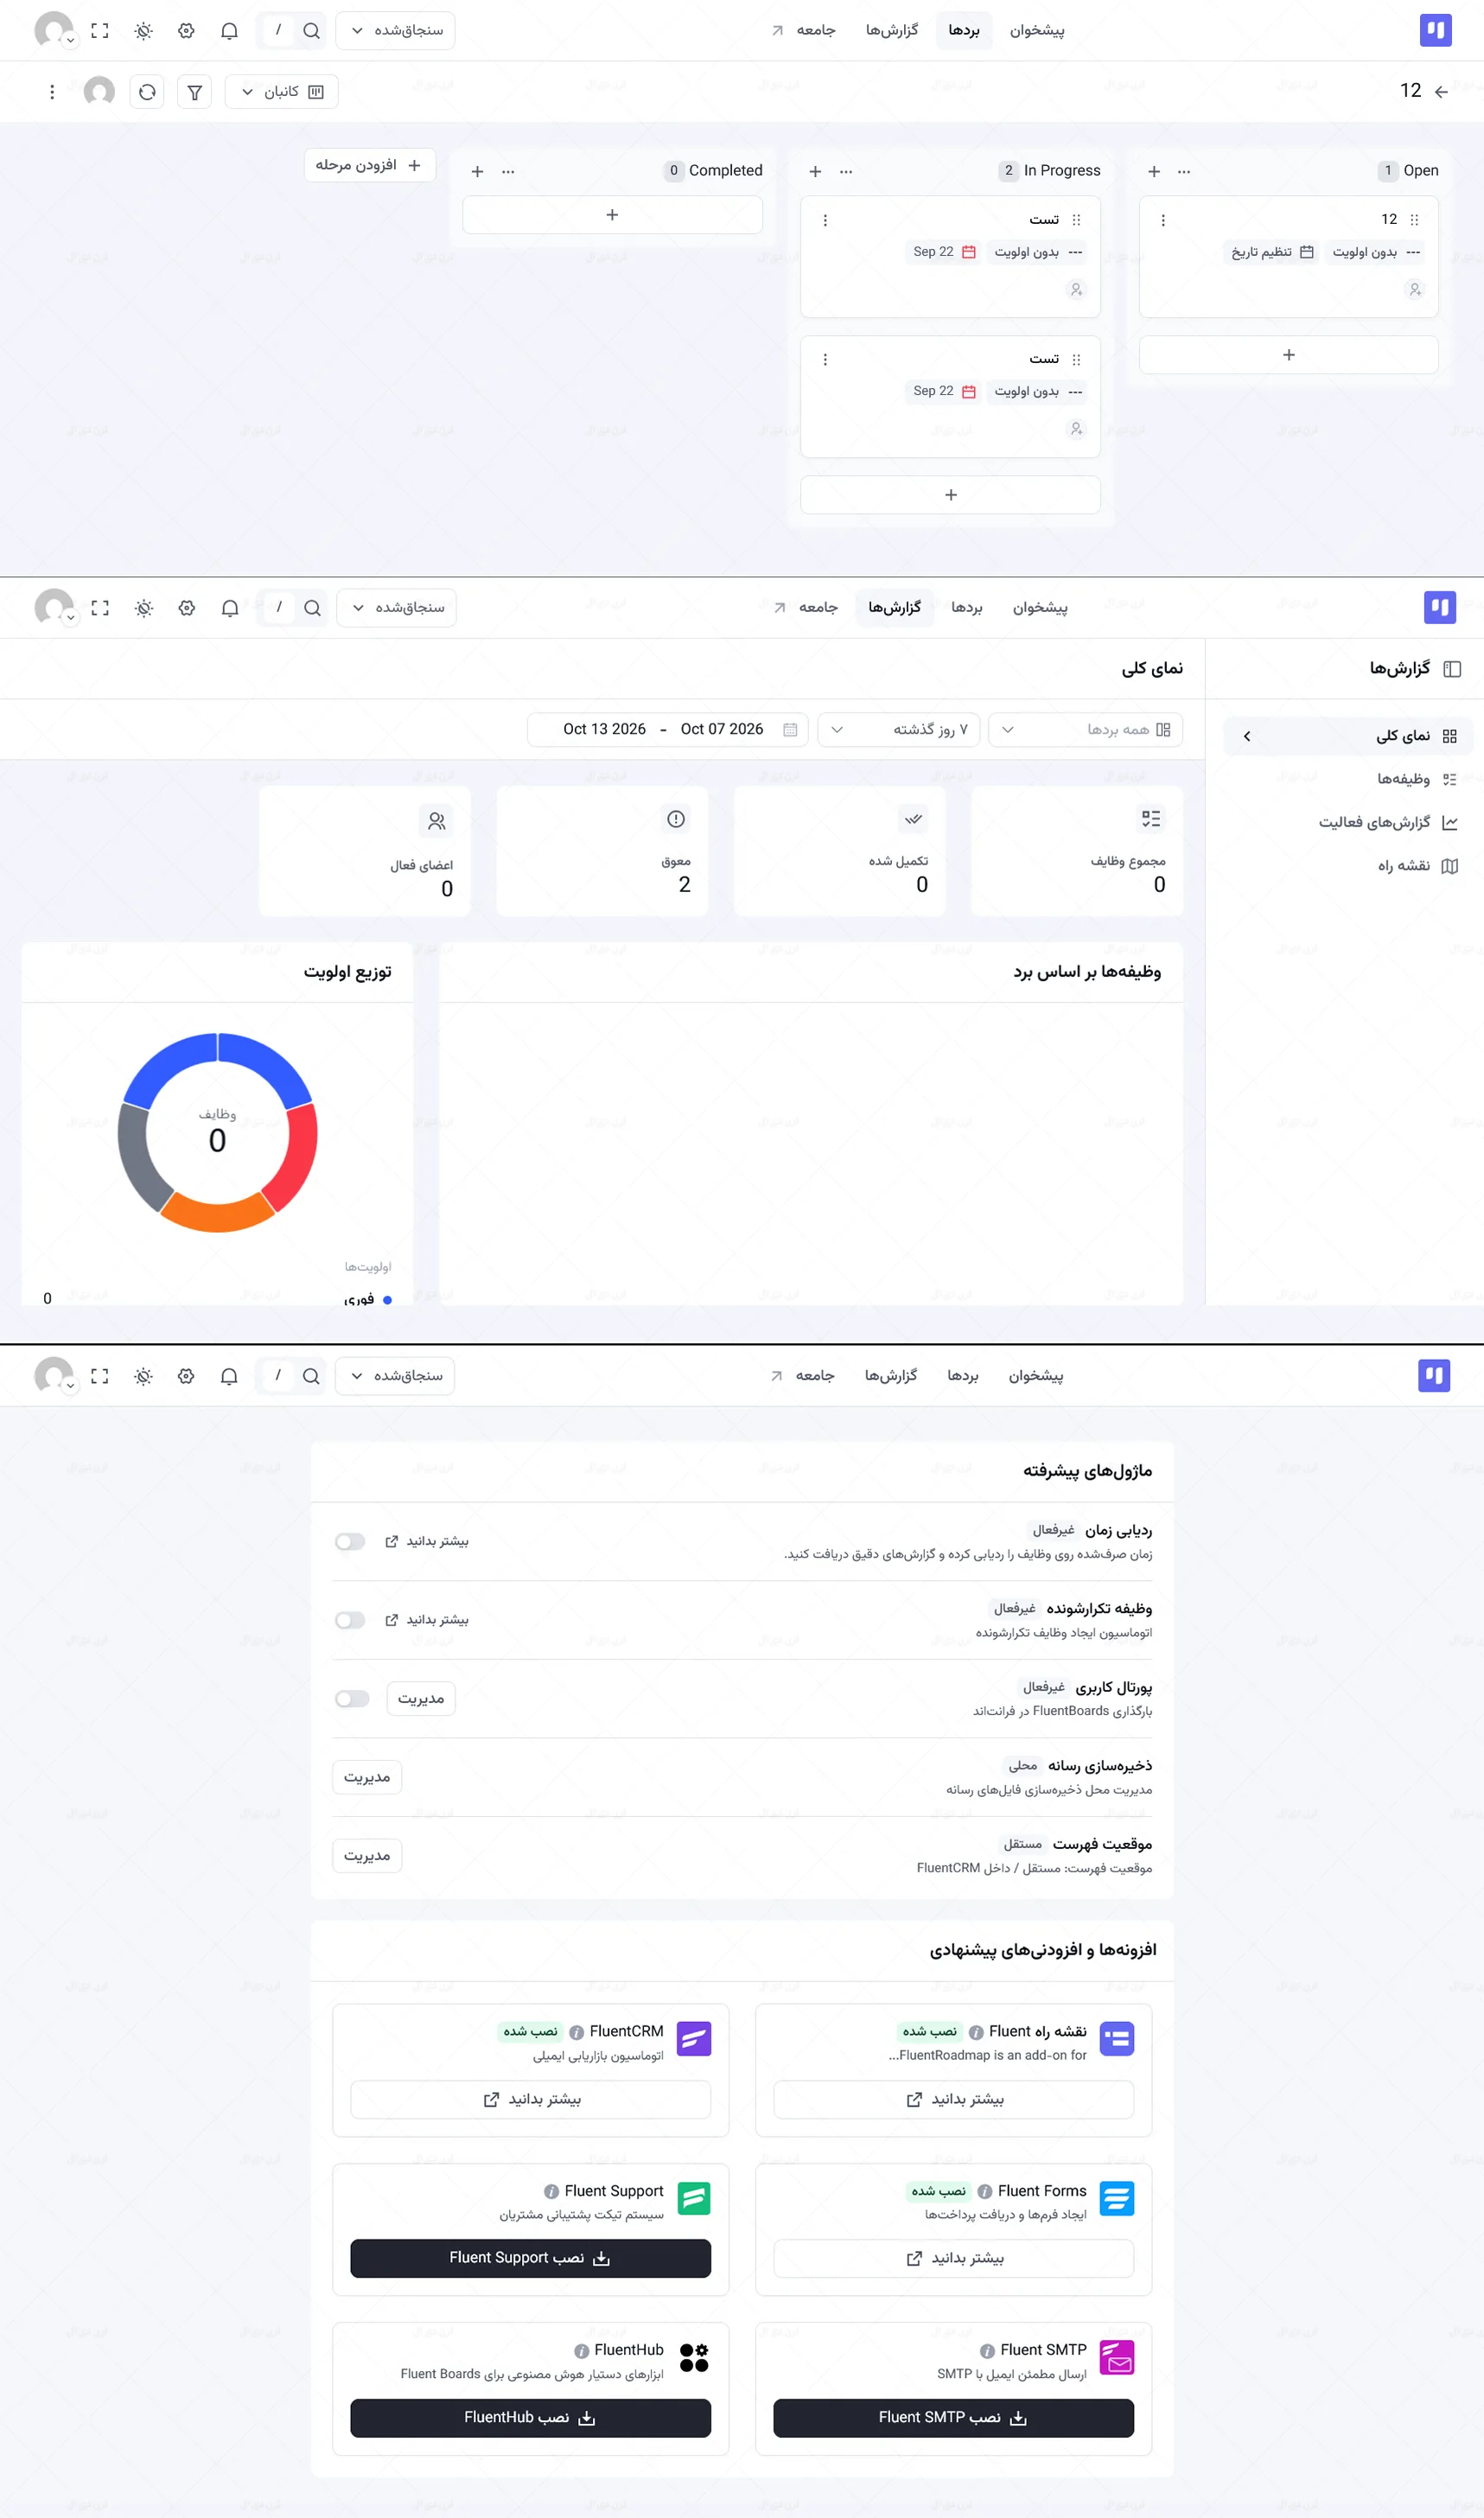Viewport: 1484px width, 2518px height.
Task: Switch theme via sun icon in گزارش‌ها page header
Action: [x=144, y=608]
